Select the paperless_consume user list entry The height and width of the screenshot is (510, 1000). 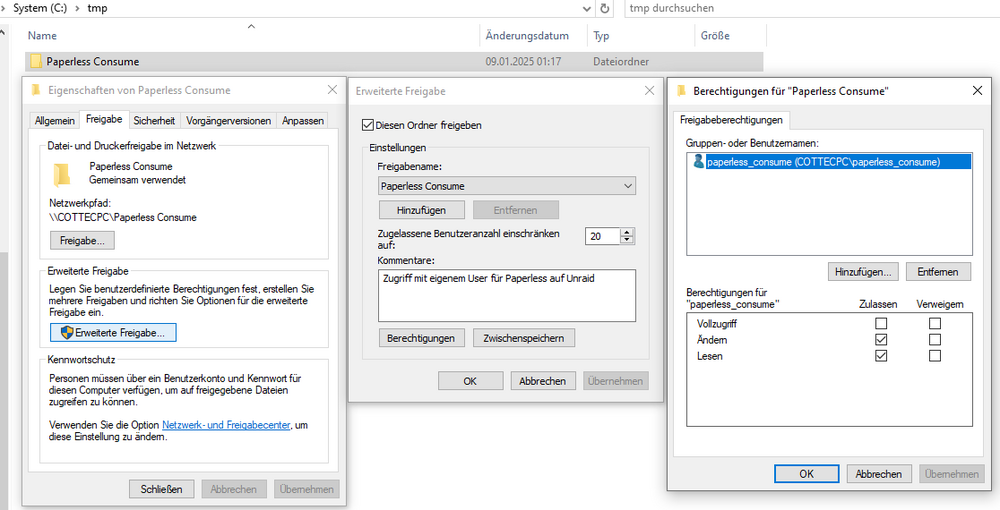click(x=830, y=162)
